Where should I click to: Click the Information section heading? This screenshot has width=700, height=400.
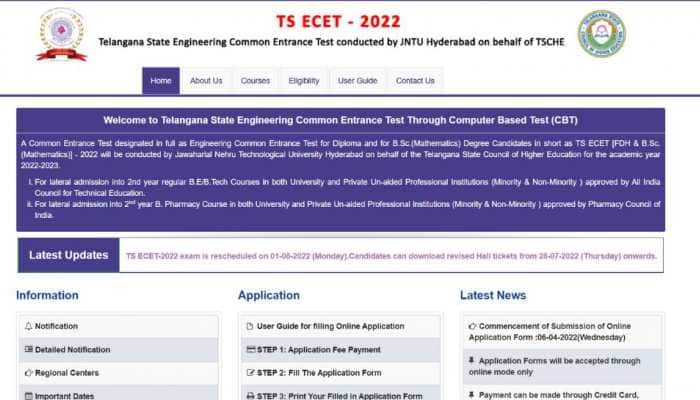[47, 295]
